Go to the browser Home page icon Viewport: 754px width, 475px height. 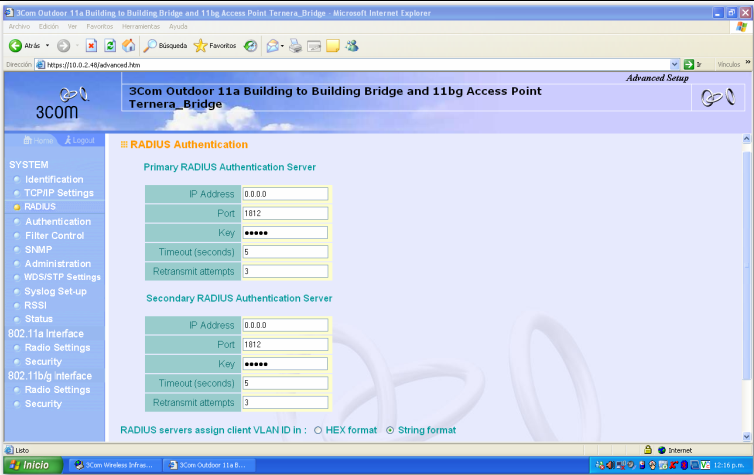pyautogui.click(x=127, y=45)
